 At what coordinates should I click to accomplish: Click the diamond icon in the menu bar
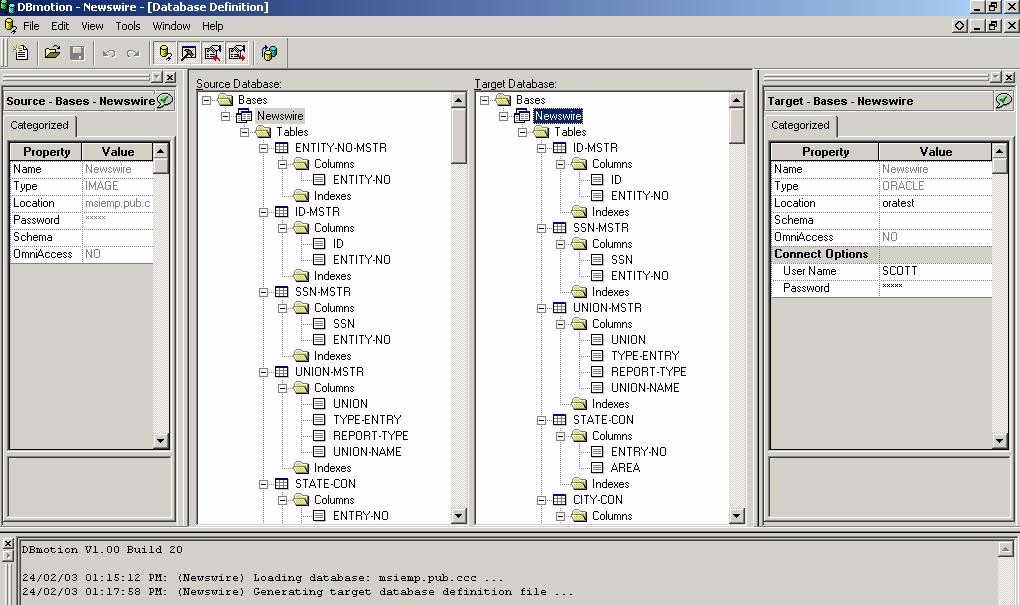pyautogui.click(x=960, y=26)
